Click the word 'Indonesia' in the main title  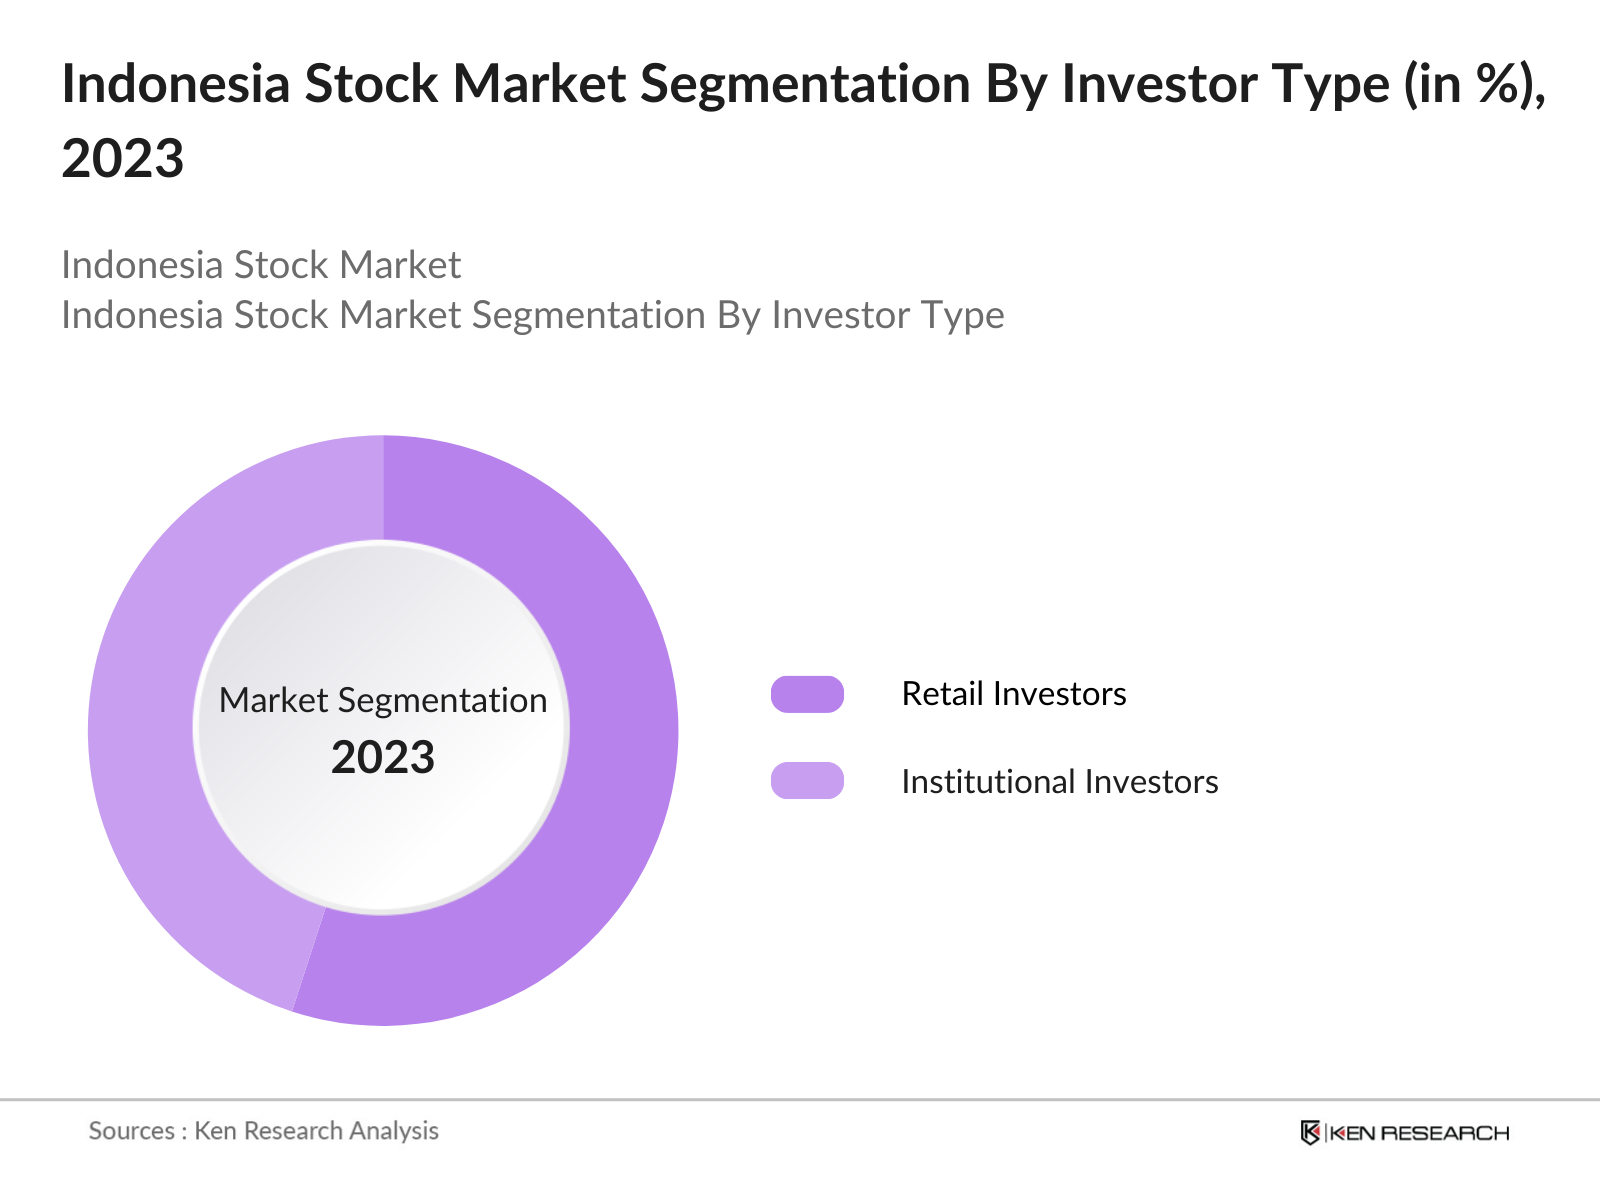point(176,84)
